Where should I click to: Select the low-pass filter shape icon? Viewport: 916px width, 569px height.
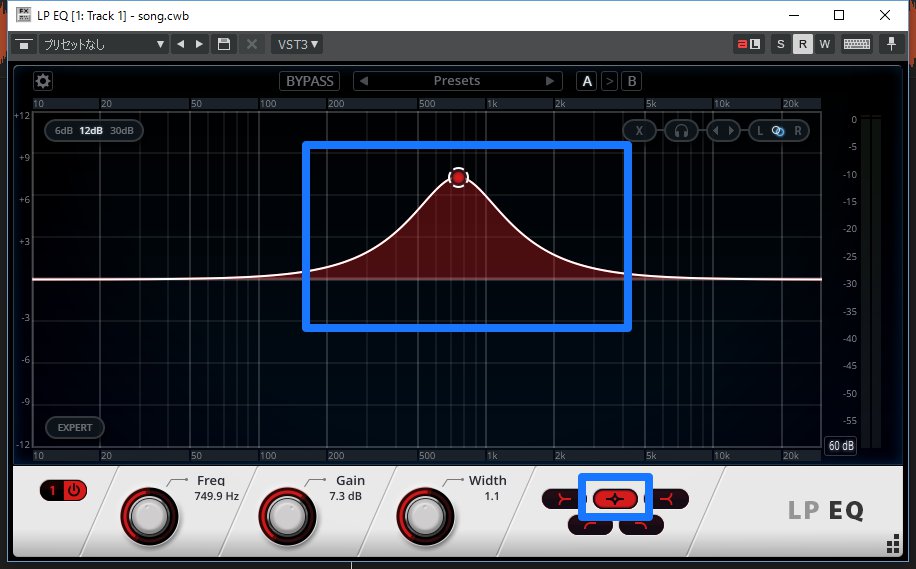click(641, 525)
